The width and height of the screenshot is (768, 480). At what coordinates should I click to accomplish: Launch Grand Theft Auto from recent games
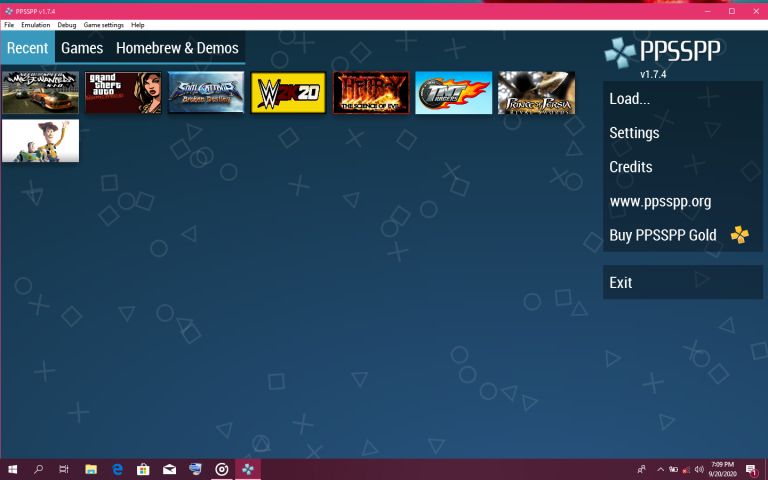[x=123, y=93]
